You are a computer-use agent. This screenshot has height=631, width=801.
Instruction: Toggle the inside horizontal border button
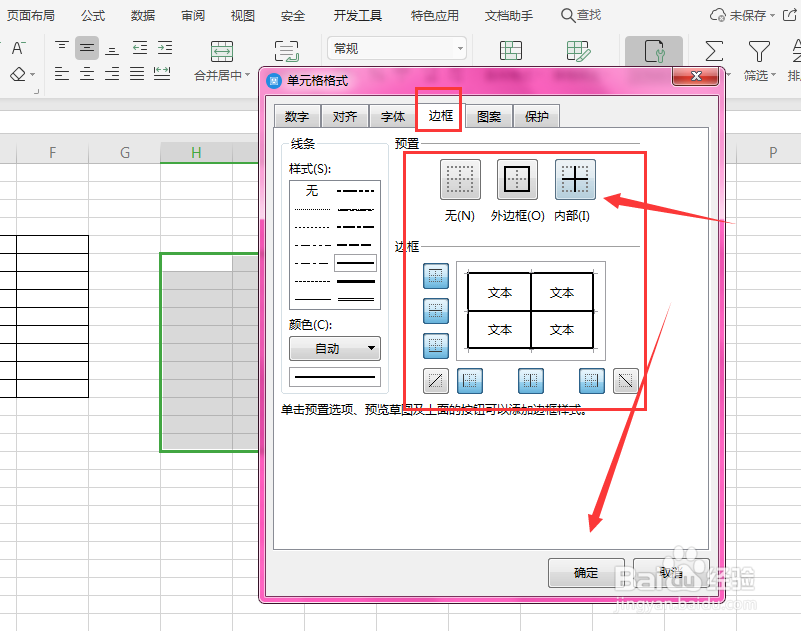(x=436, y=311)
